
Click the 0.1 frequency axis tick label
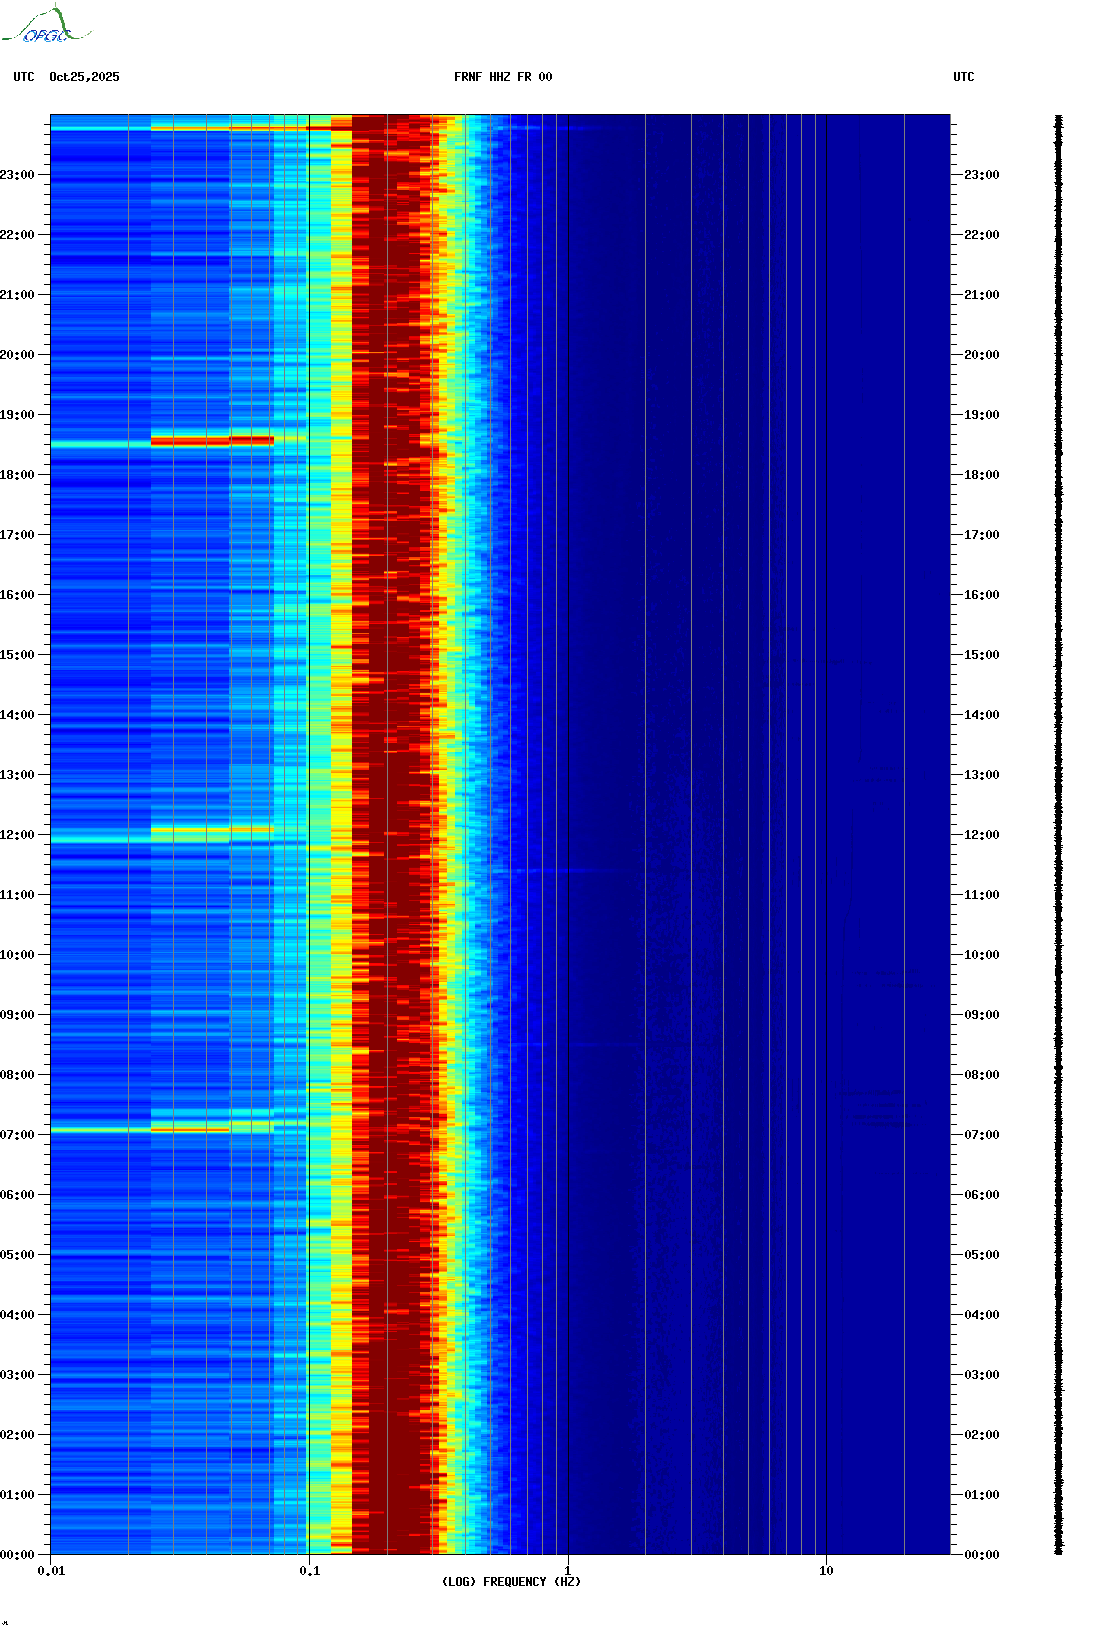click(x=309, y=1570)
